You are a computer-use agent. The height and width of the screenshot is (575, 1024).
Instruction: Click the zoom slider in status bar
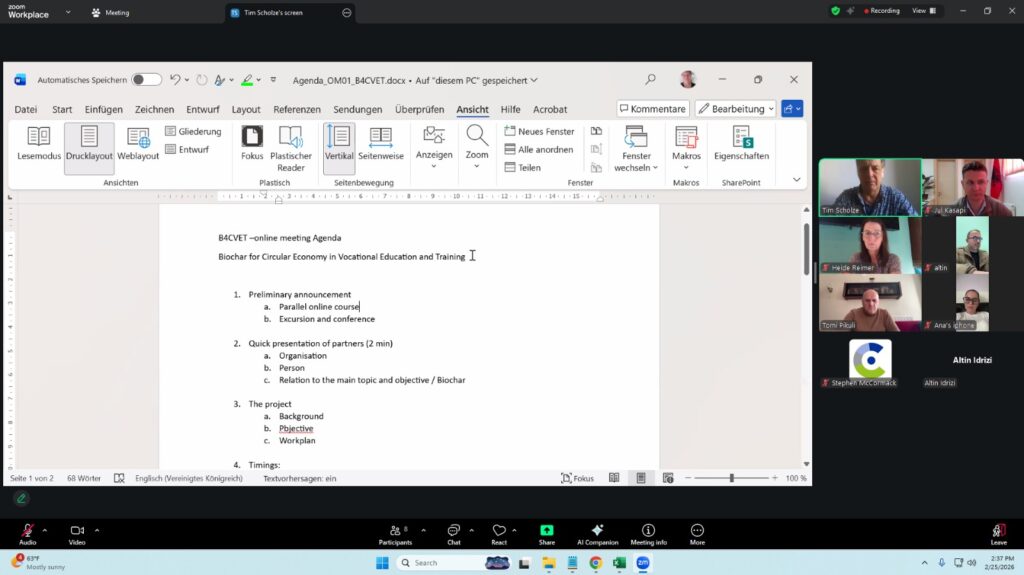731,478
